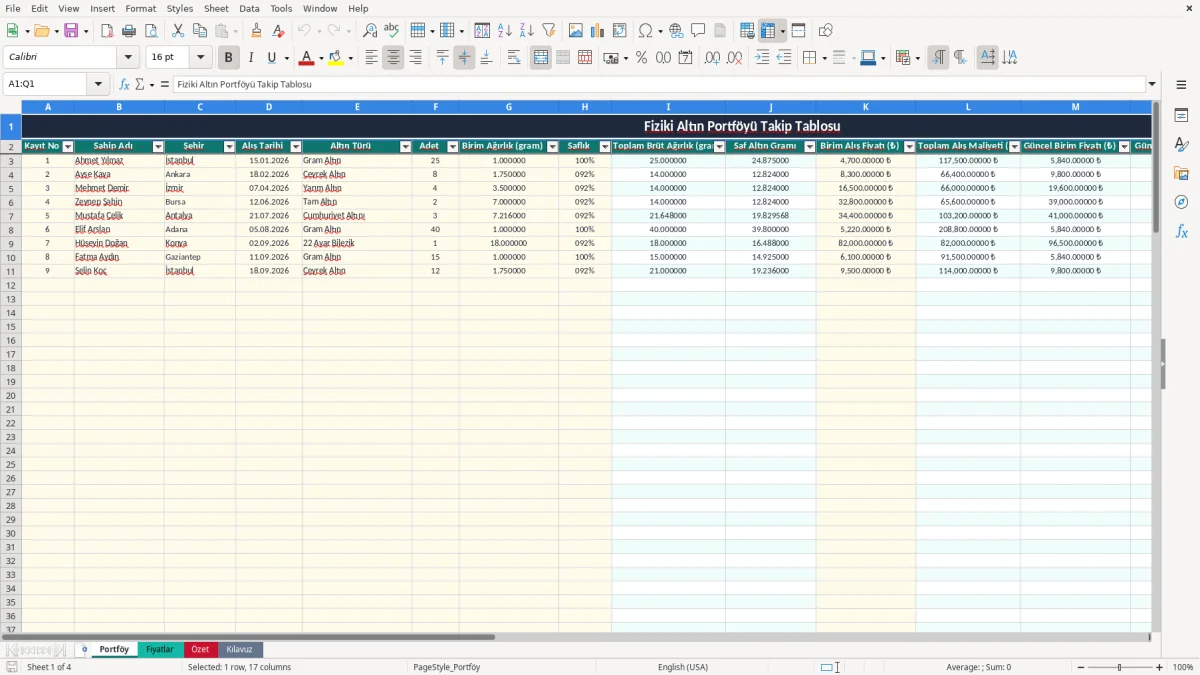1200x675 pixels.
Task: Expand the Name Box dropdown
Action: (98, 84)
